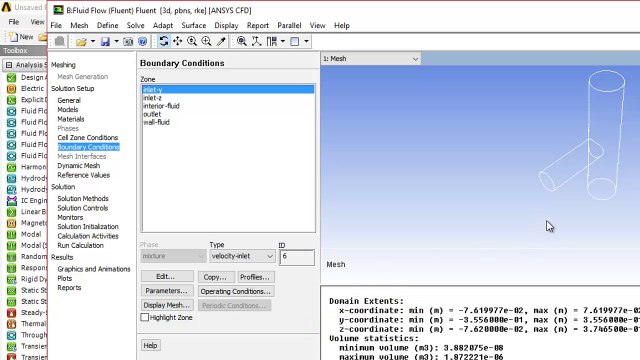This screenshot has height=360, width=640.
Task: Open the Solve menu
Action: 136,25
